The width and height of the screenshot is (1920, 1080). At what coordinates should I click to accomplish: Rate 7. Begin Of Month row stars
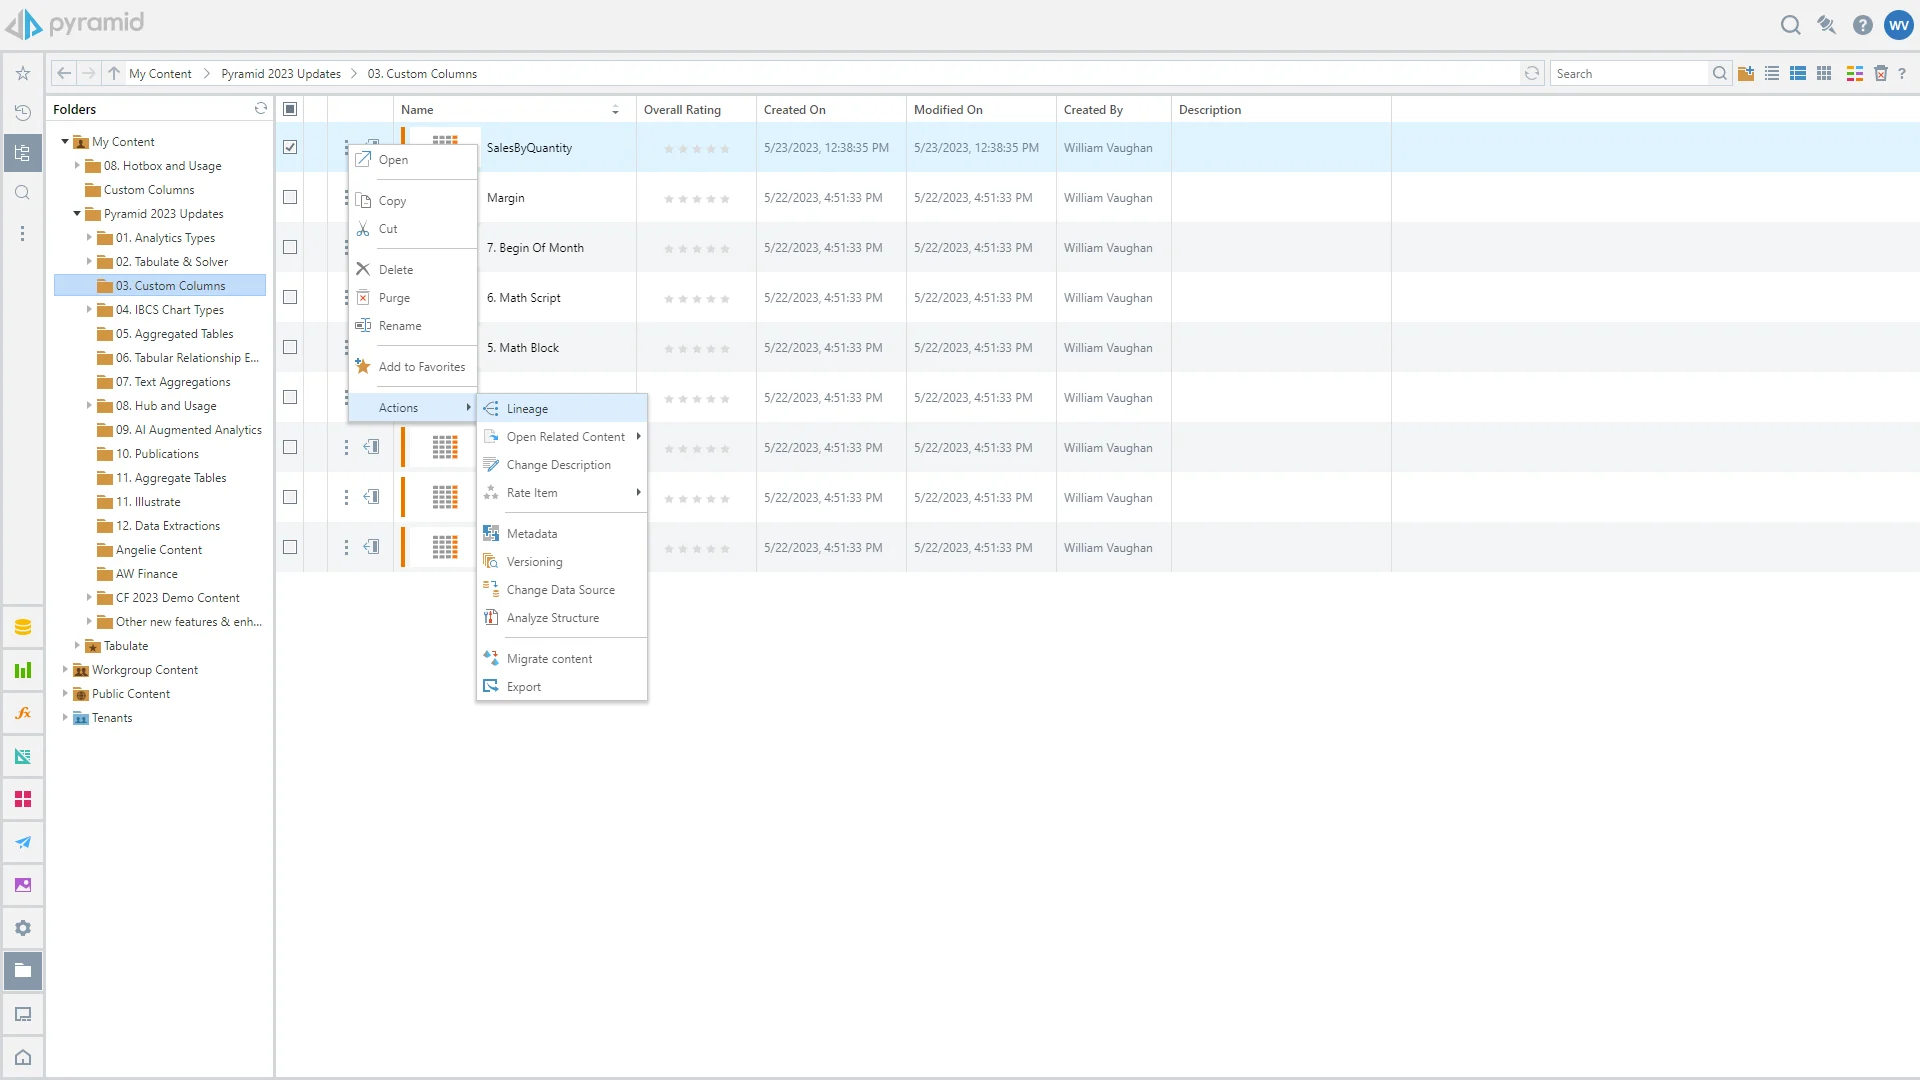697,249
